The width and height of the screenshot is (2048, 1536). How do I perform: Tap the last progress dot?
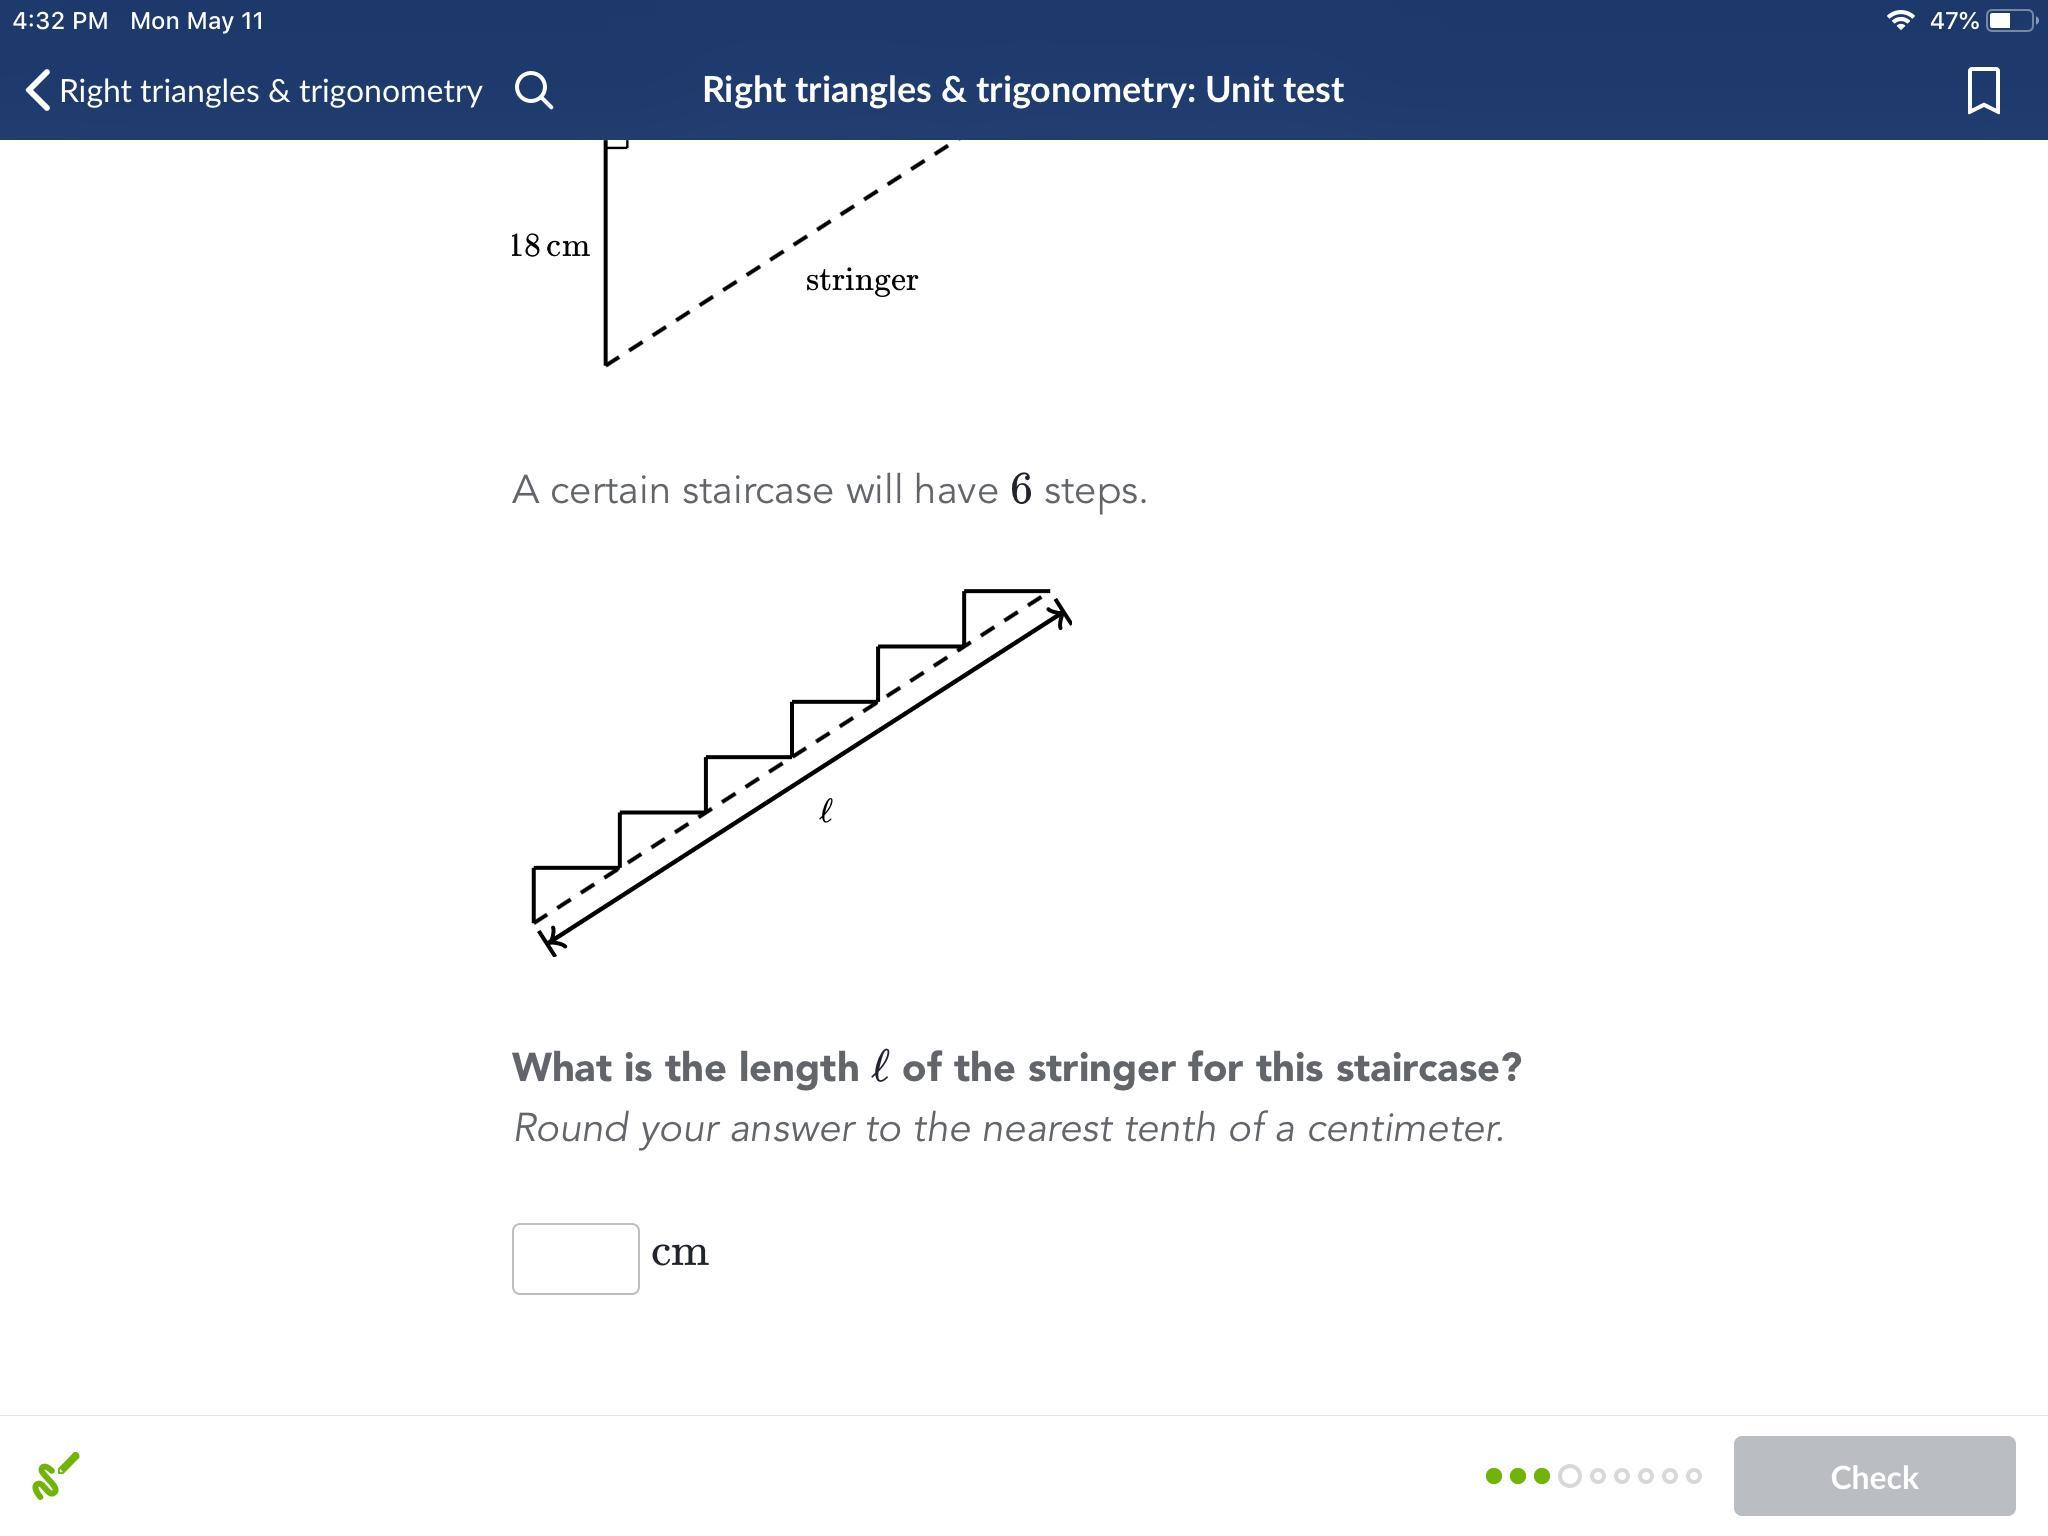pyautogui.click(x=1694, y=1476)
